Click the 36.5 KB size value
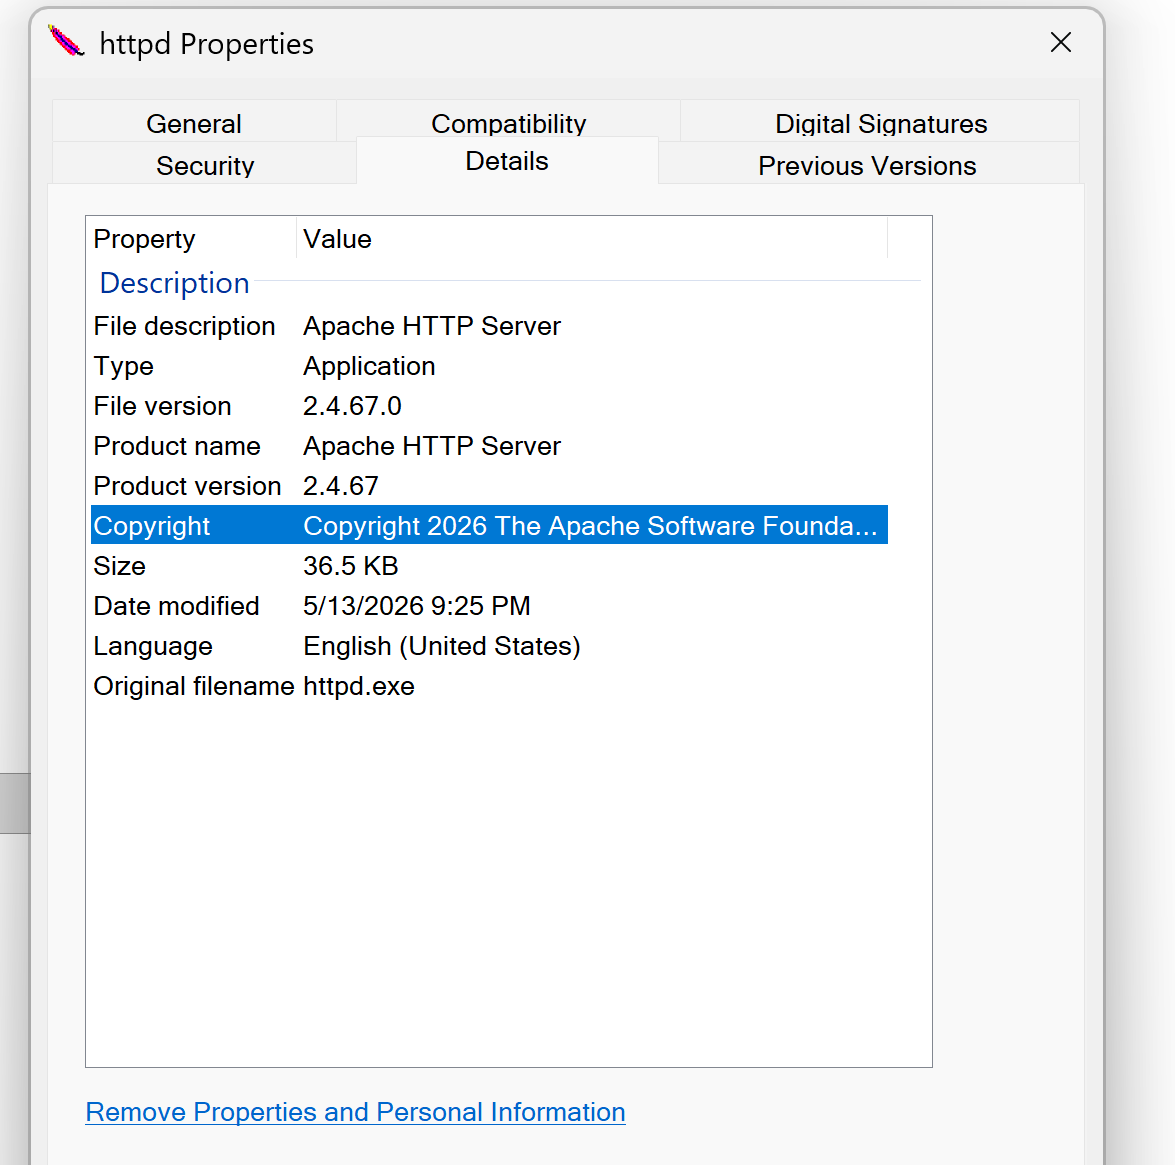This screenshot has height=1165, width=1175. click(351, 566)
